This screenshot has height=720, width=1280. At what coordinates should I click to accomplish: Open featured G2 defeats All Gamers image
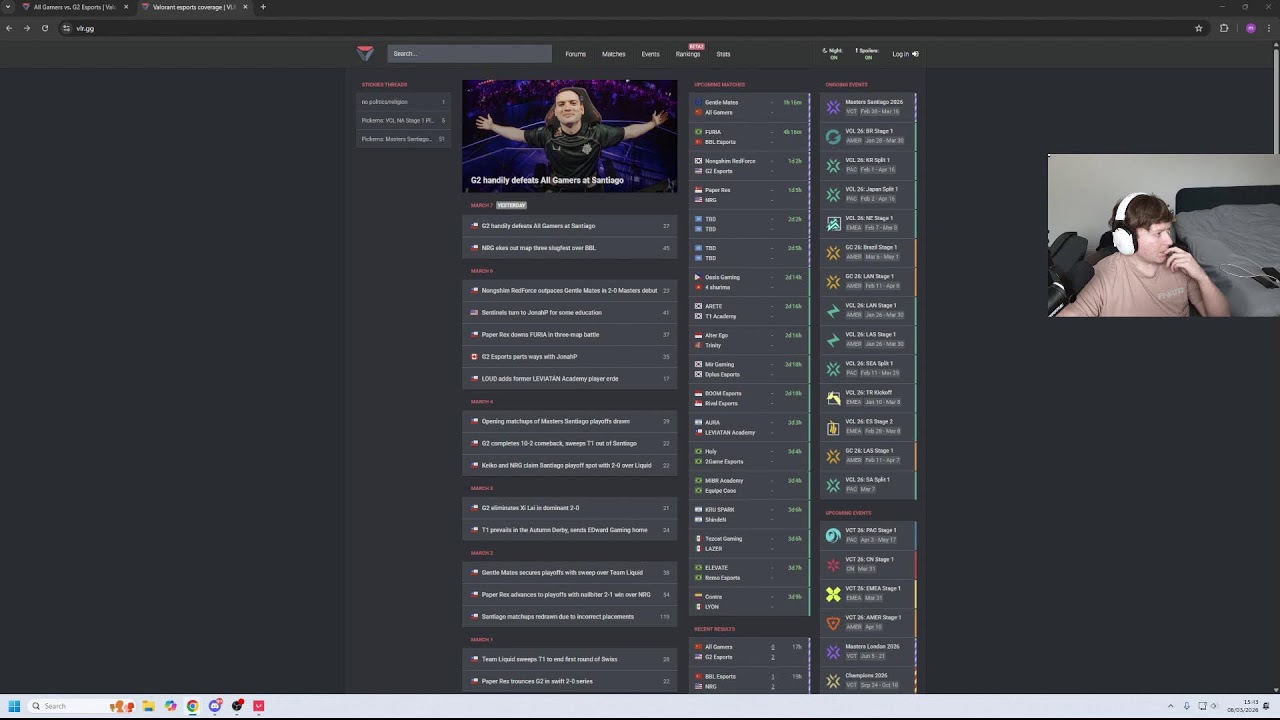pyautogui.click(x=570, y=136)
